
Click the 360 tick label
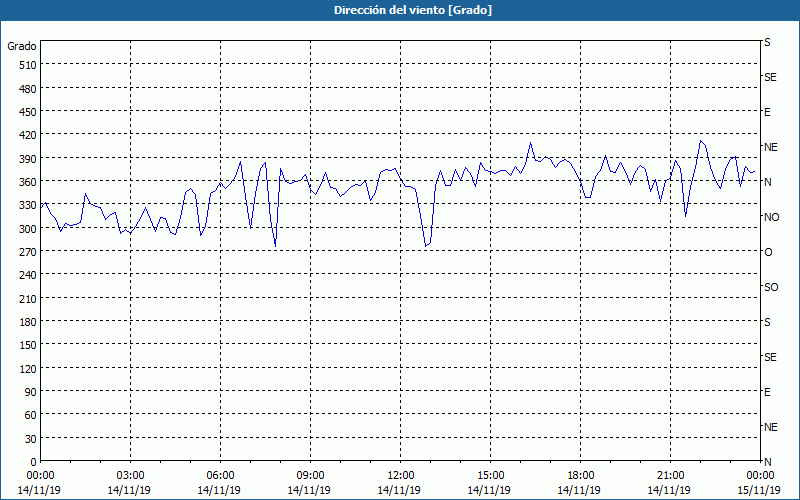point(28,182)
